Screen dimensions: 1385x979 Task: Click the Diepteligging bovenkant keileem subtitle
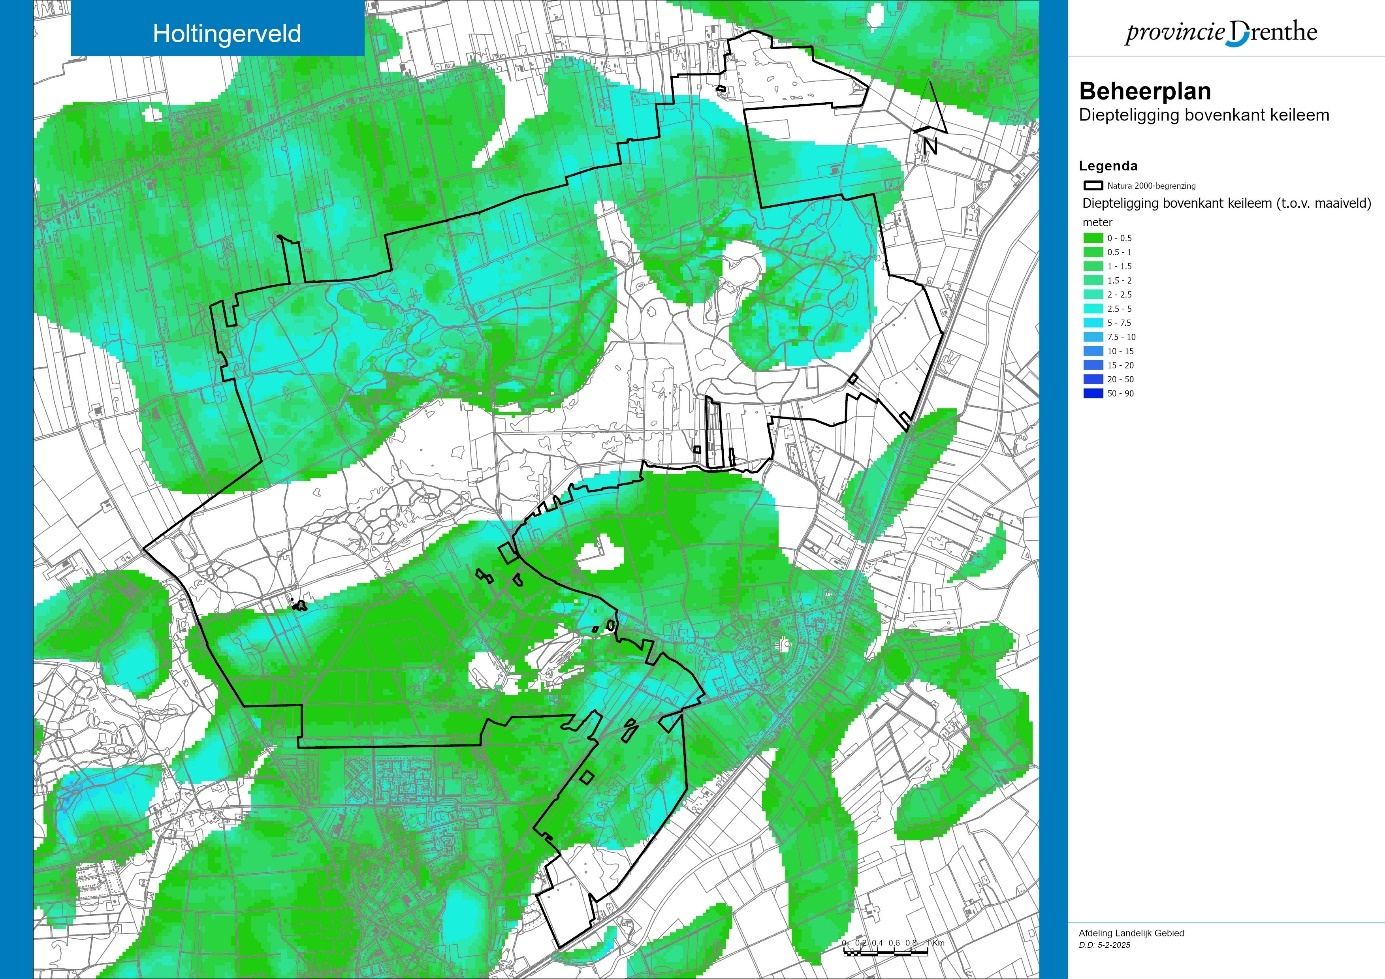click(x=1203, y=115)
